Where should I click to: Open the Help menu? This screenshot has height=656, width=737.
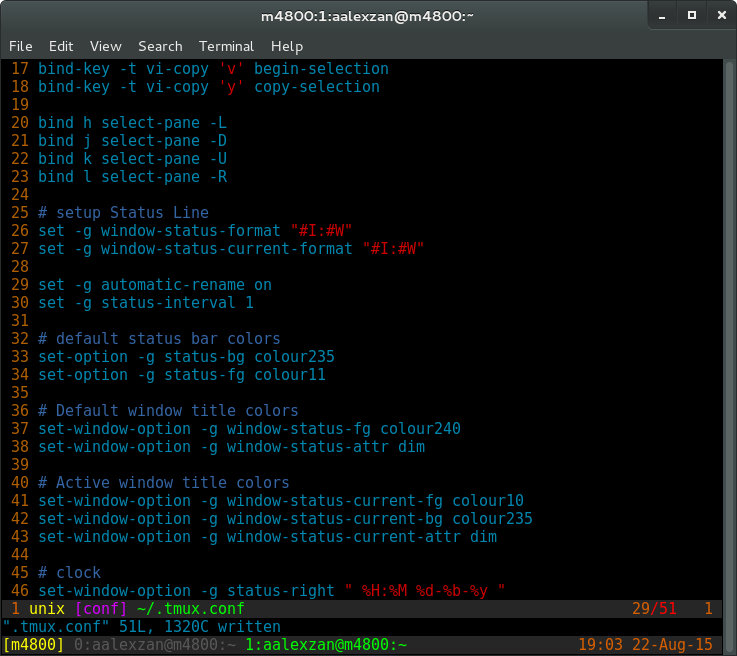(x=287, y=46)
